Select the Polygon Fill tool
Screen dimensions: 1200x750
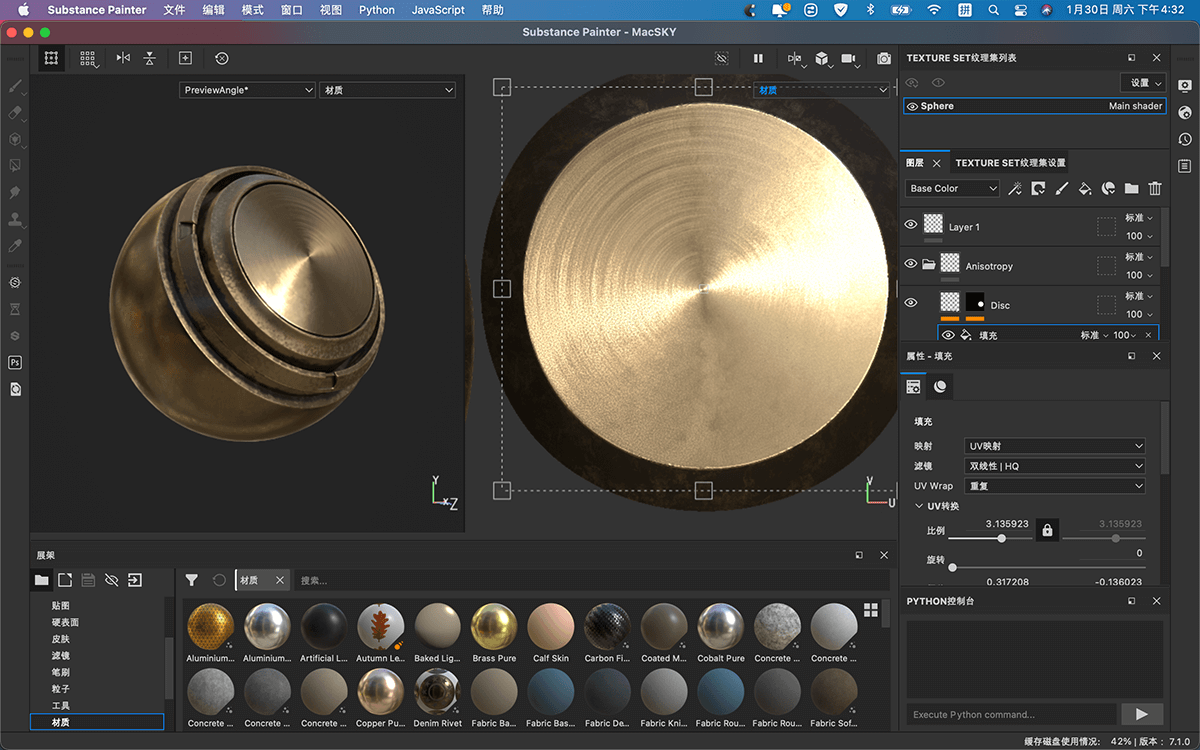click(x=15, y=166)
